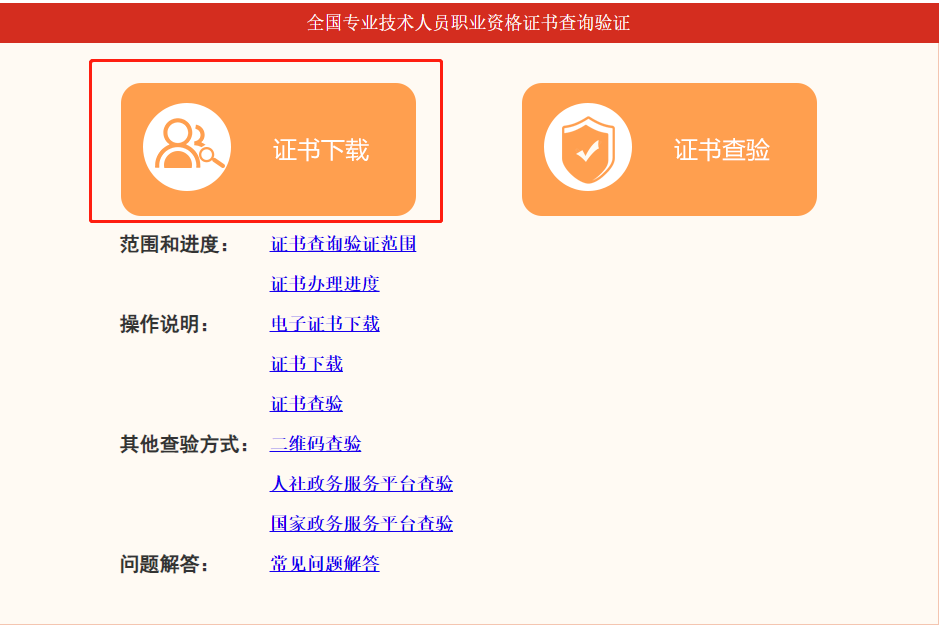Open the 证书办理进度 link
Viewport: 941px width, 628px height.
(325, 283)
